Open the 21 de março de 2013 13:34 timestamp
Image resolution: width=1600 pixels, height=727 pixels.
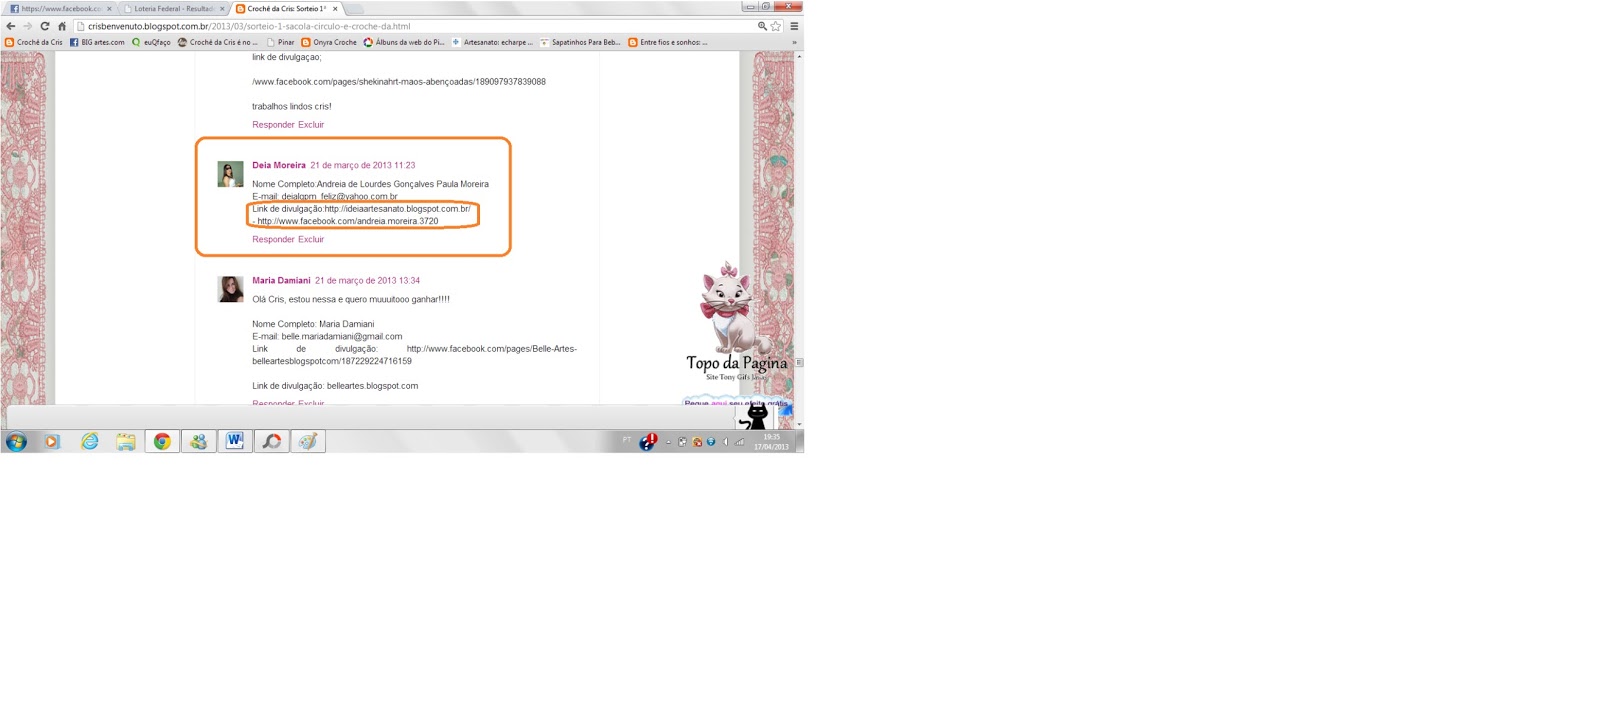coord(367,280)
